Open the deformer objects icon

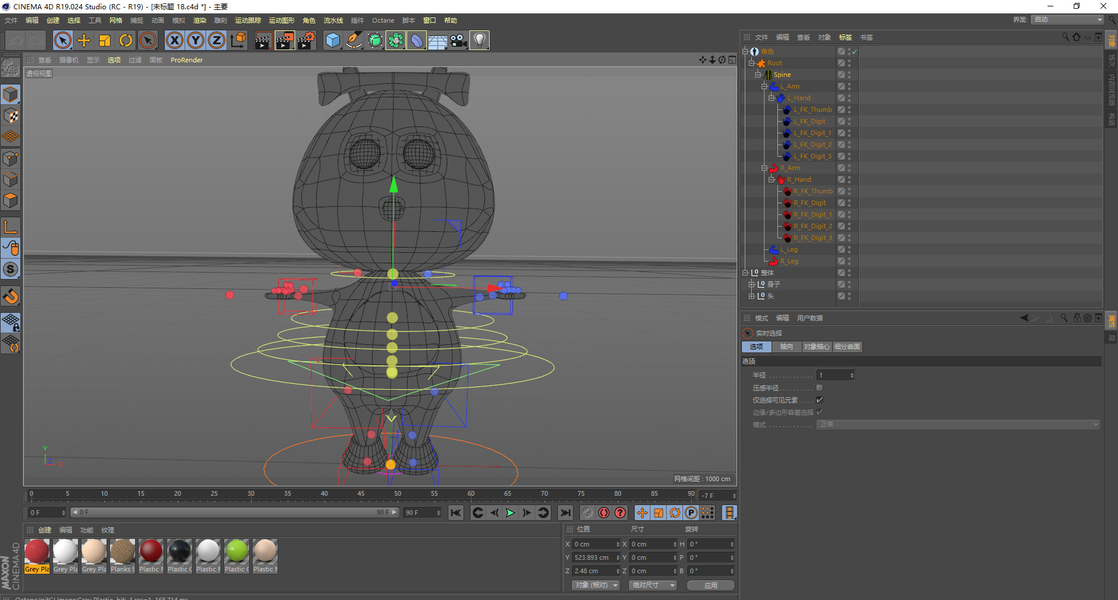[x=417, y=41]
